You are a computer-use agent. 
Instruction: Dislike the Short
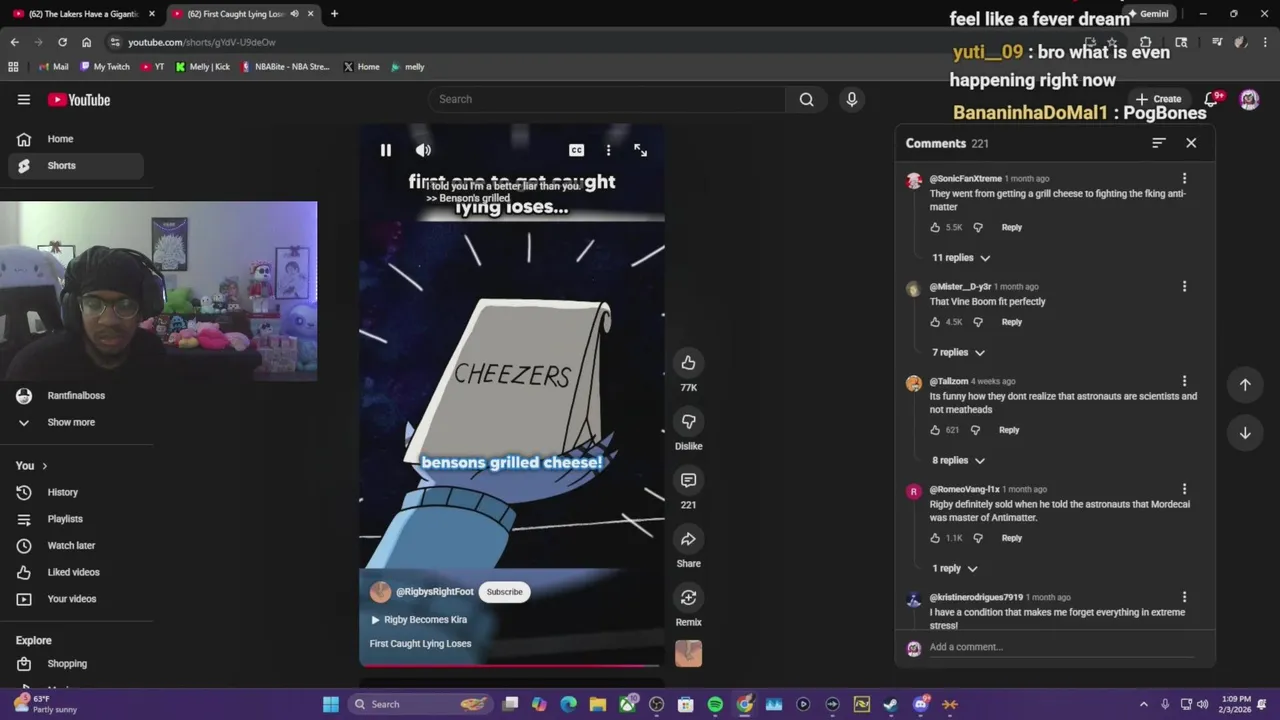point(688,422)
